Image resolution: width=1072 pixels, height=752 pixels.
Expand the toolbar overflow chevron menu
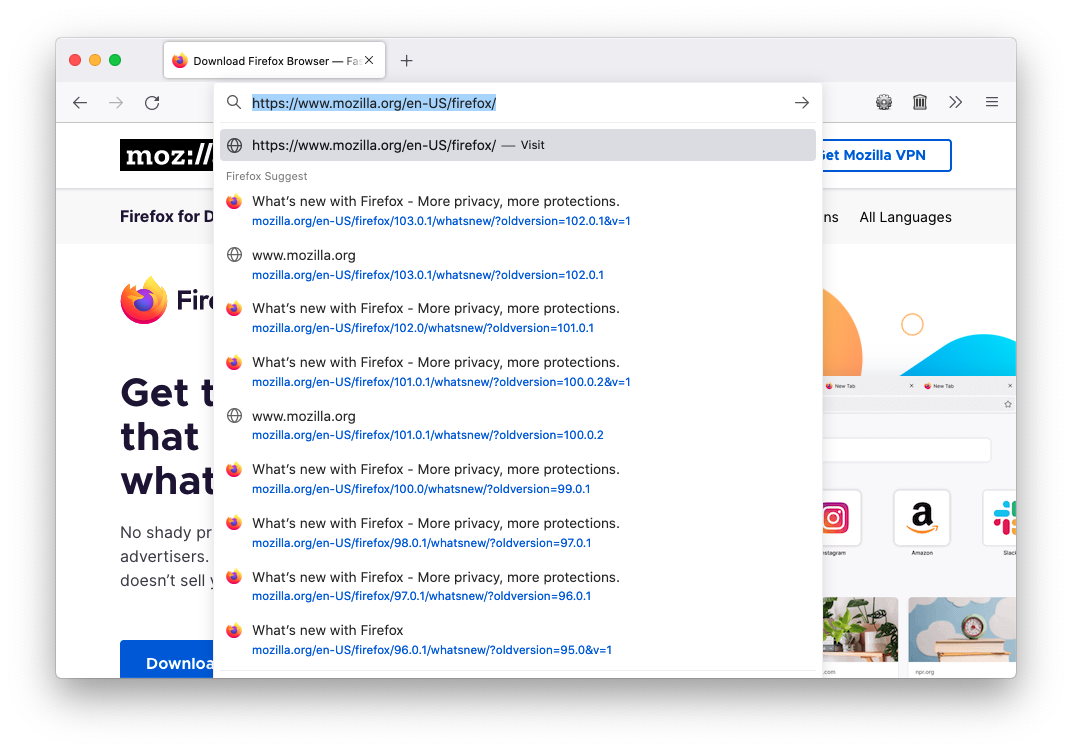tap(956, 103)
